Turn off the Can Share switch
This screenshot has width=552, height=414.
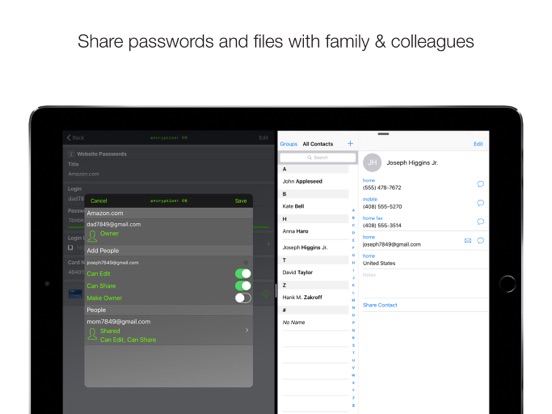[x=243, y=286]
